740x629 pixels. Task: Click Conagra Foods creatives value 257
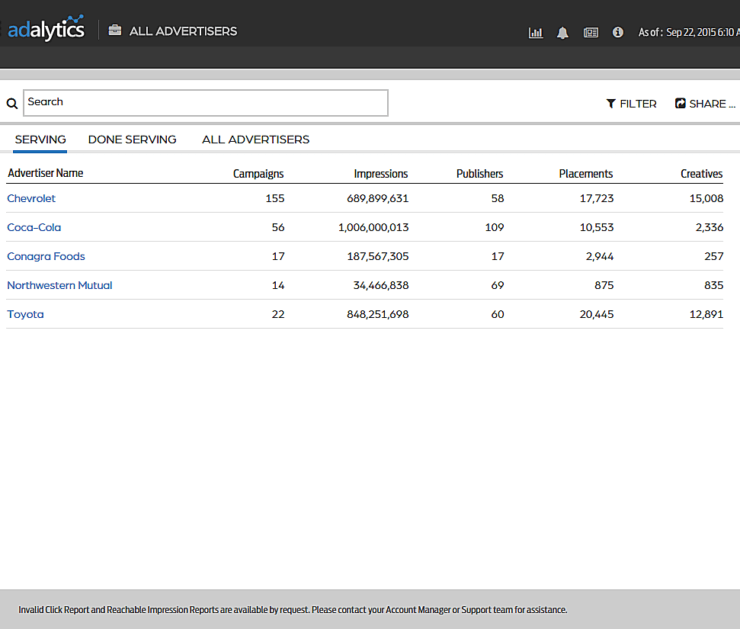click(714, 256)
